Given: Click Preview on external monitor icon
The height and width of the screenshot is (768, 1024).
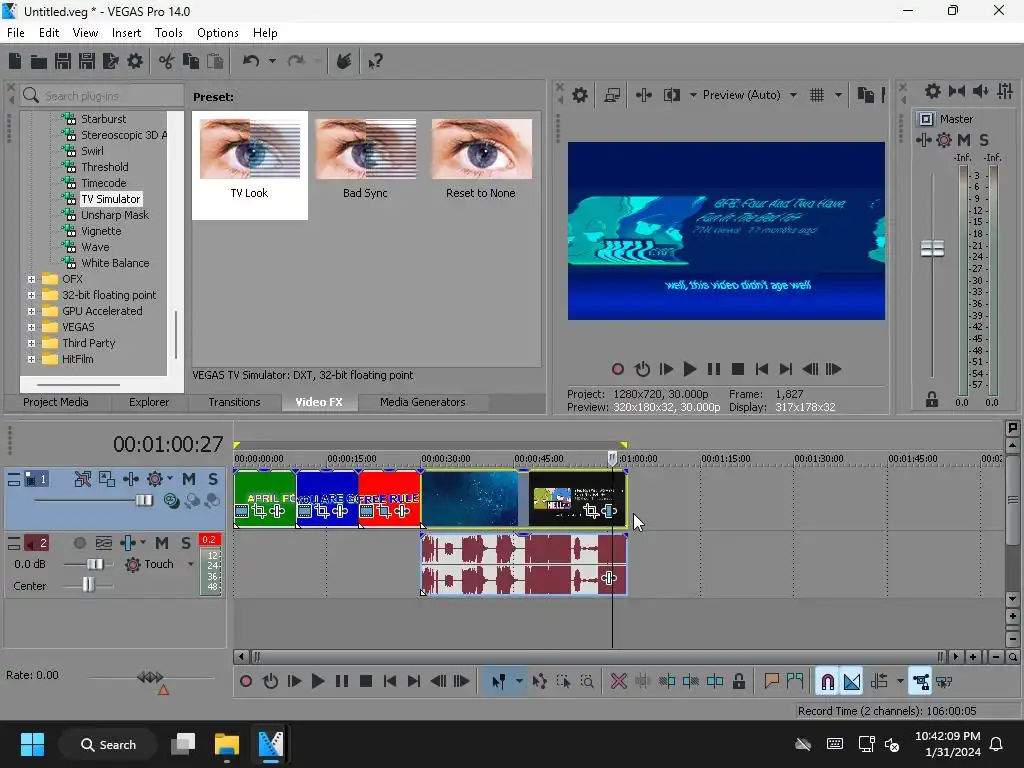Looking at the screenshot, I should (612, 95).
